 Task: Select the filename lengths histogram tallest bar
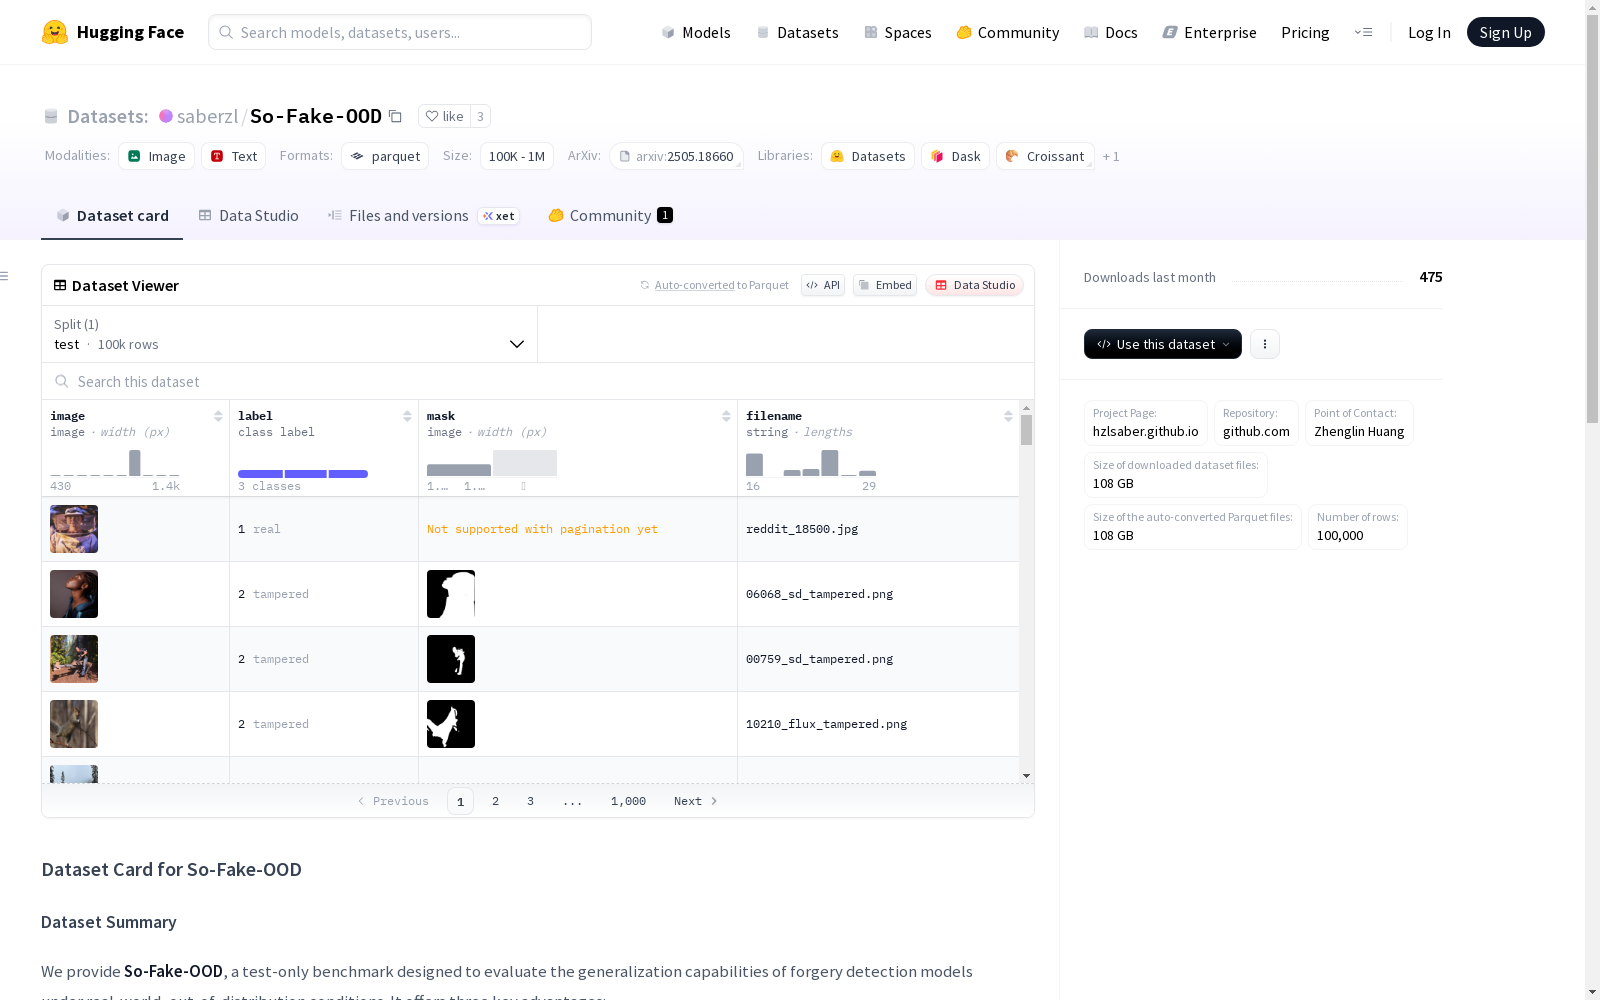830,463
